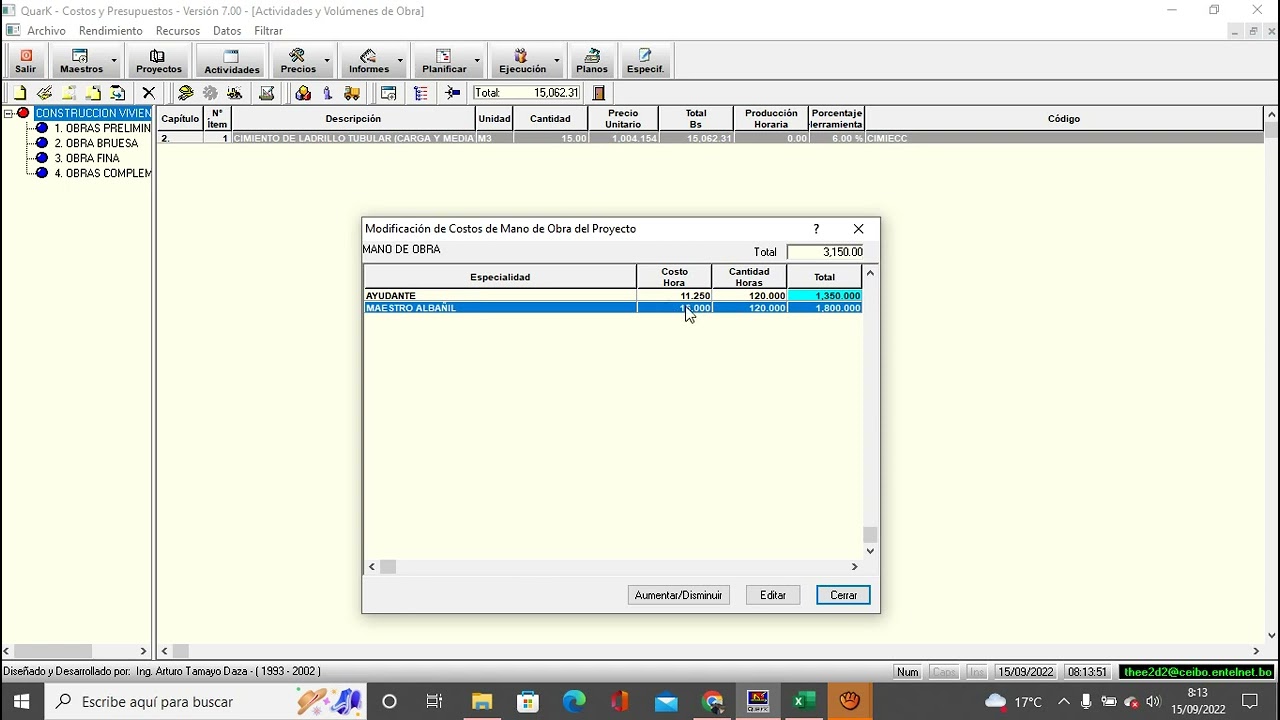Click dialog horizontal scrollbar right arrow
Image resolution: width=1280 pixels, height=720 pixels.
click(854, 566)
